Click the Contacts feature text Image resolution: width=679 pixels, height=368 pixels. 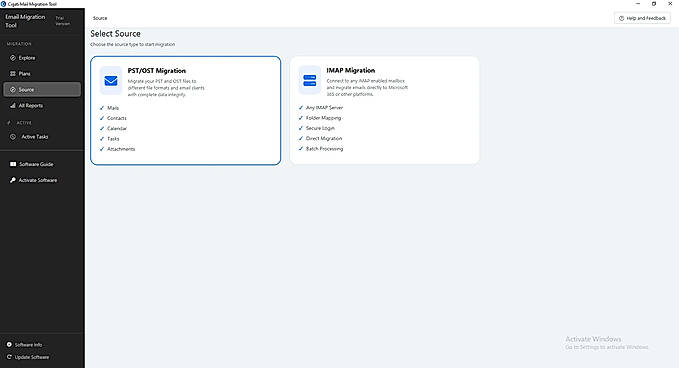[x=117, y=118]
